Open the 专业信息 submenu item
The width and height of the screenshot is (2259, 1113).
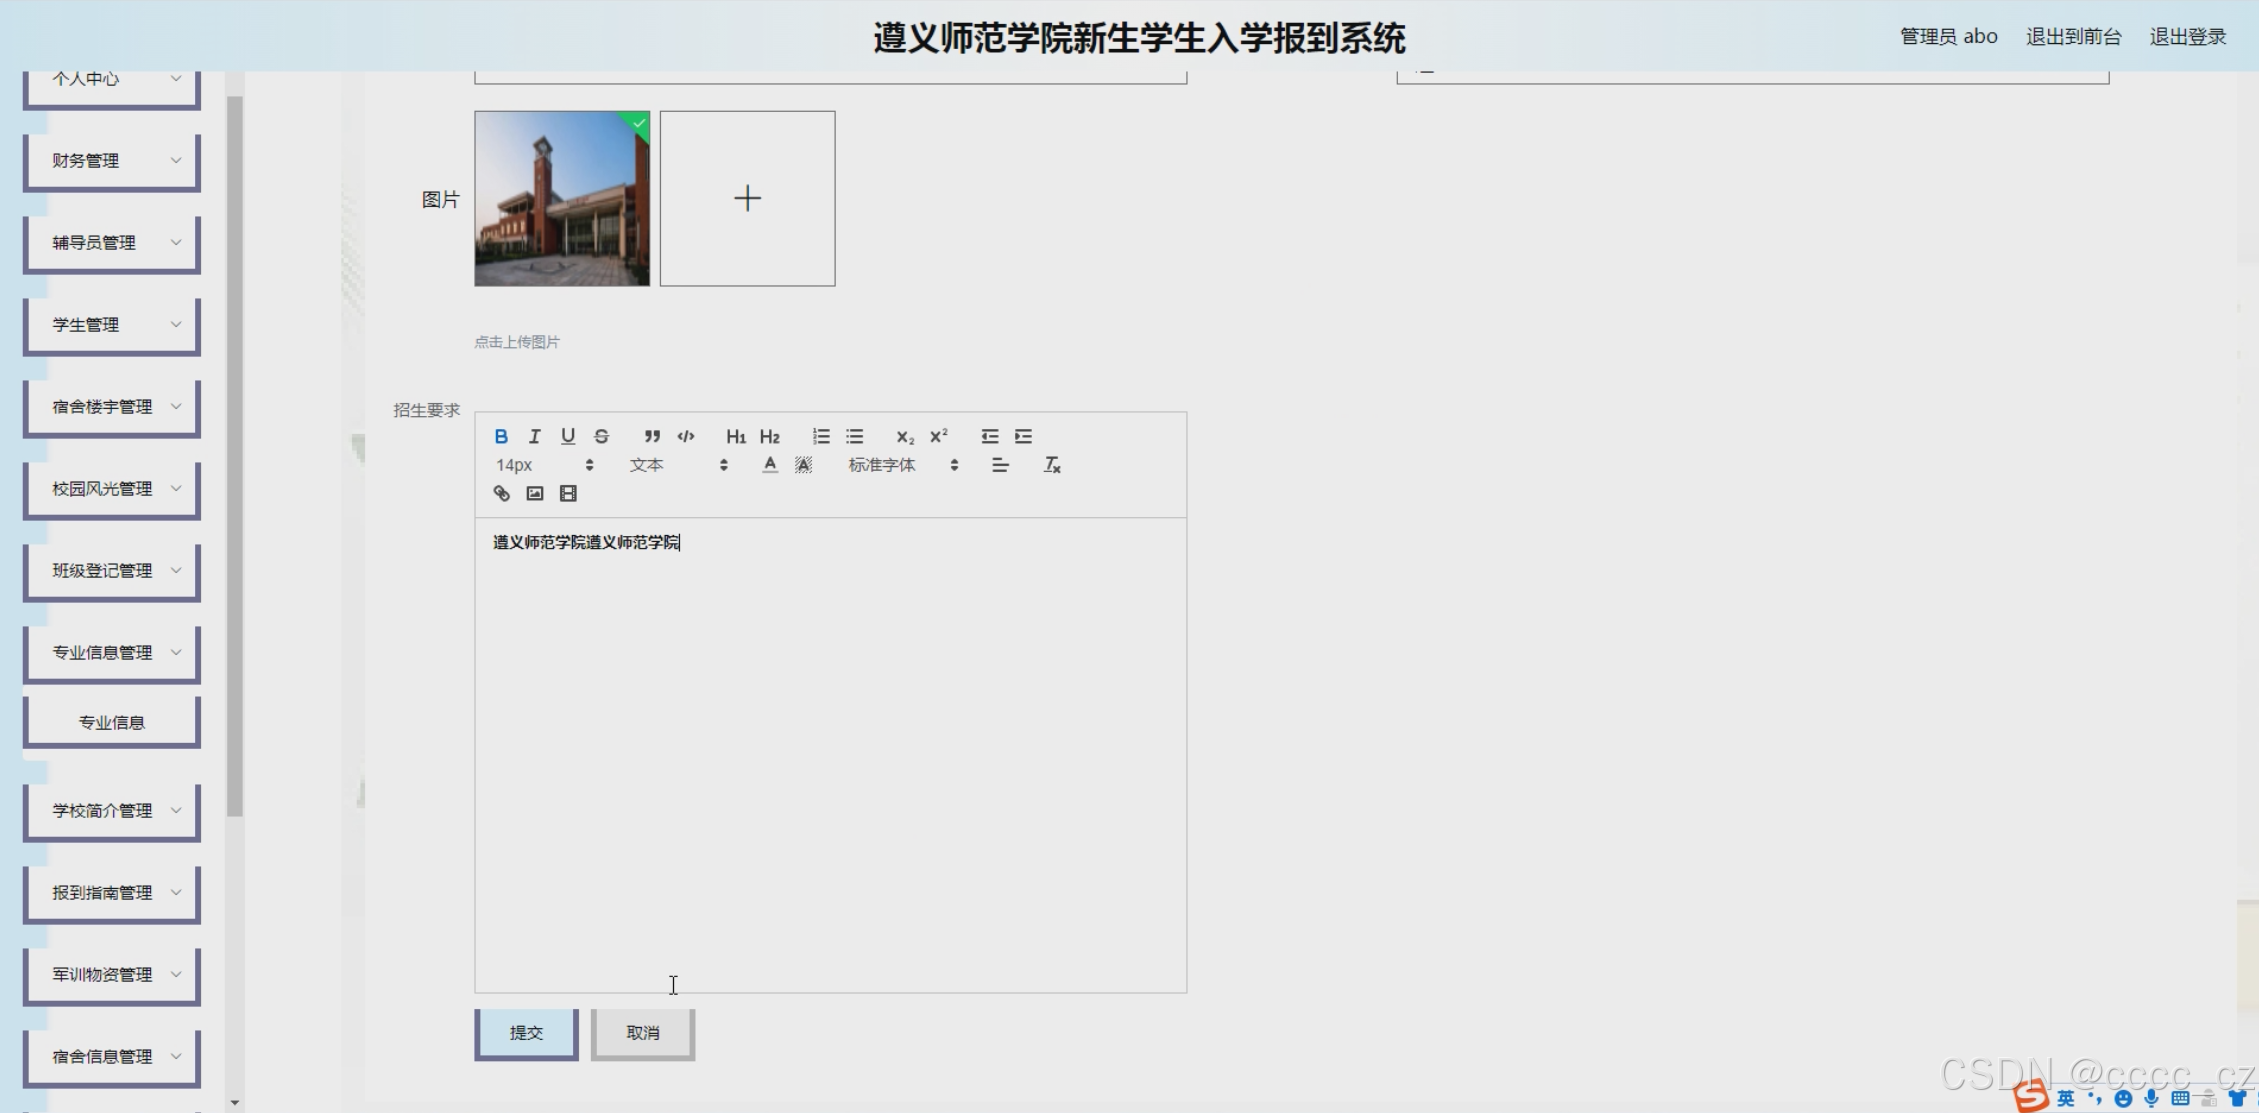pos(112,722)
